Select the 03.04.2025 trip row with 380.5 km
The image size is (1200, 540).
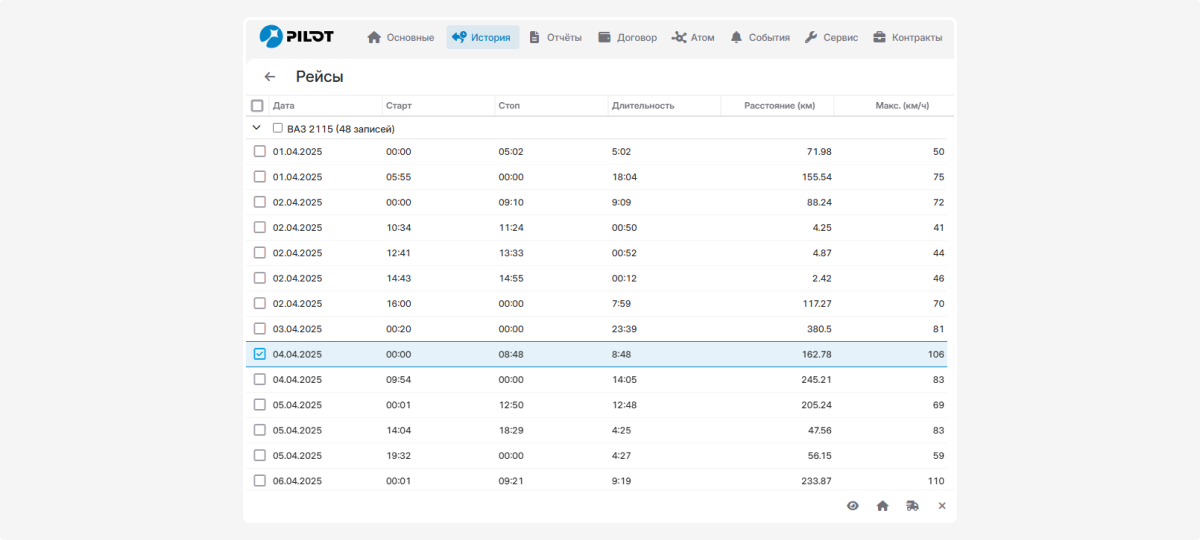(x=260, y=329)
